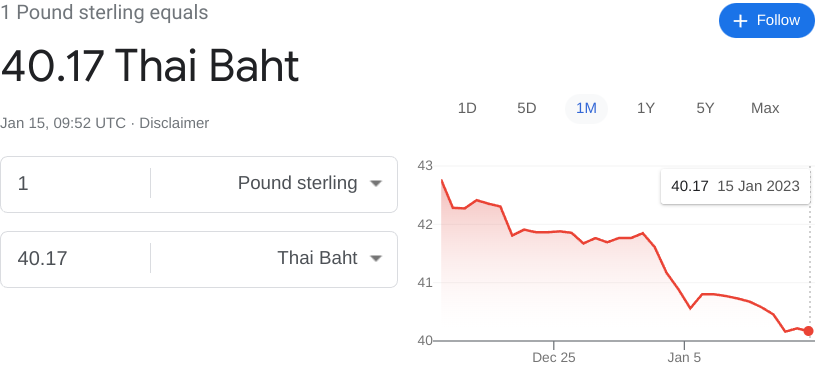Select the 1D time range tab

pos(467,109)
